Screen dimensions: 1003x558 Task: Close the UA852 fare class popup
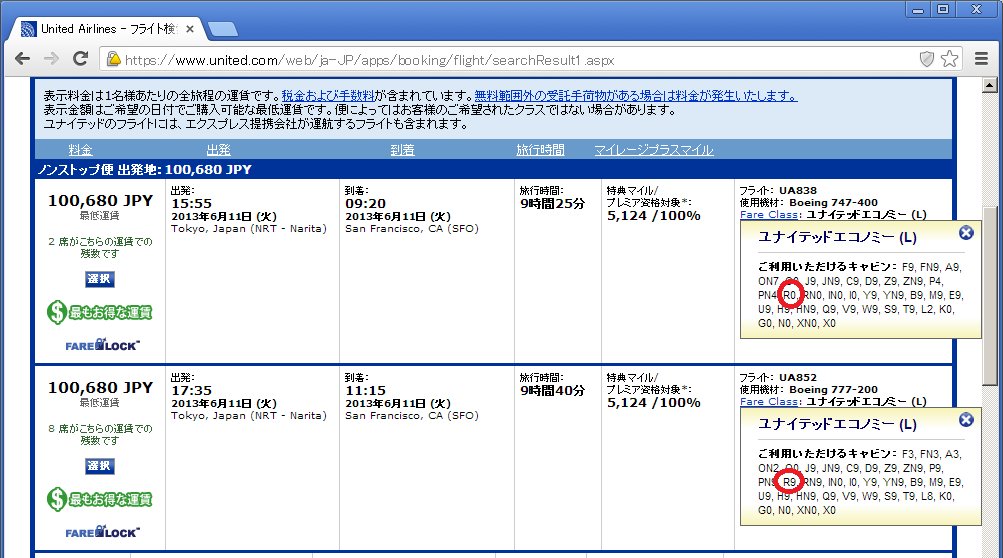[966, 420]
